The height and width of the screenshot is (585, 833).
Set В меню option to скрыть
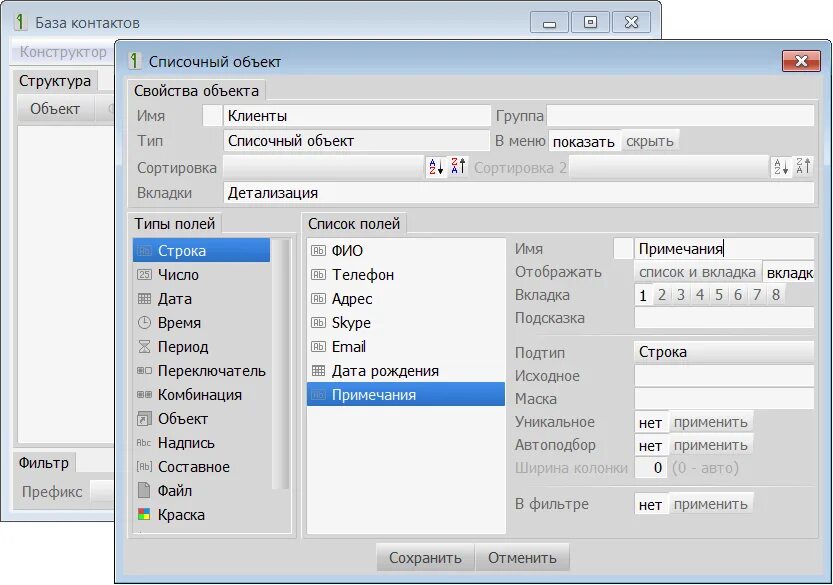tap(650, 141)
